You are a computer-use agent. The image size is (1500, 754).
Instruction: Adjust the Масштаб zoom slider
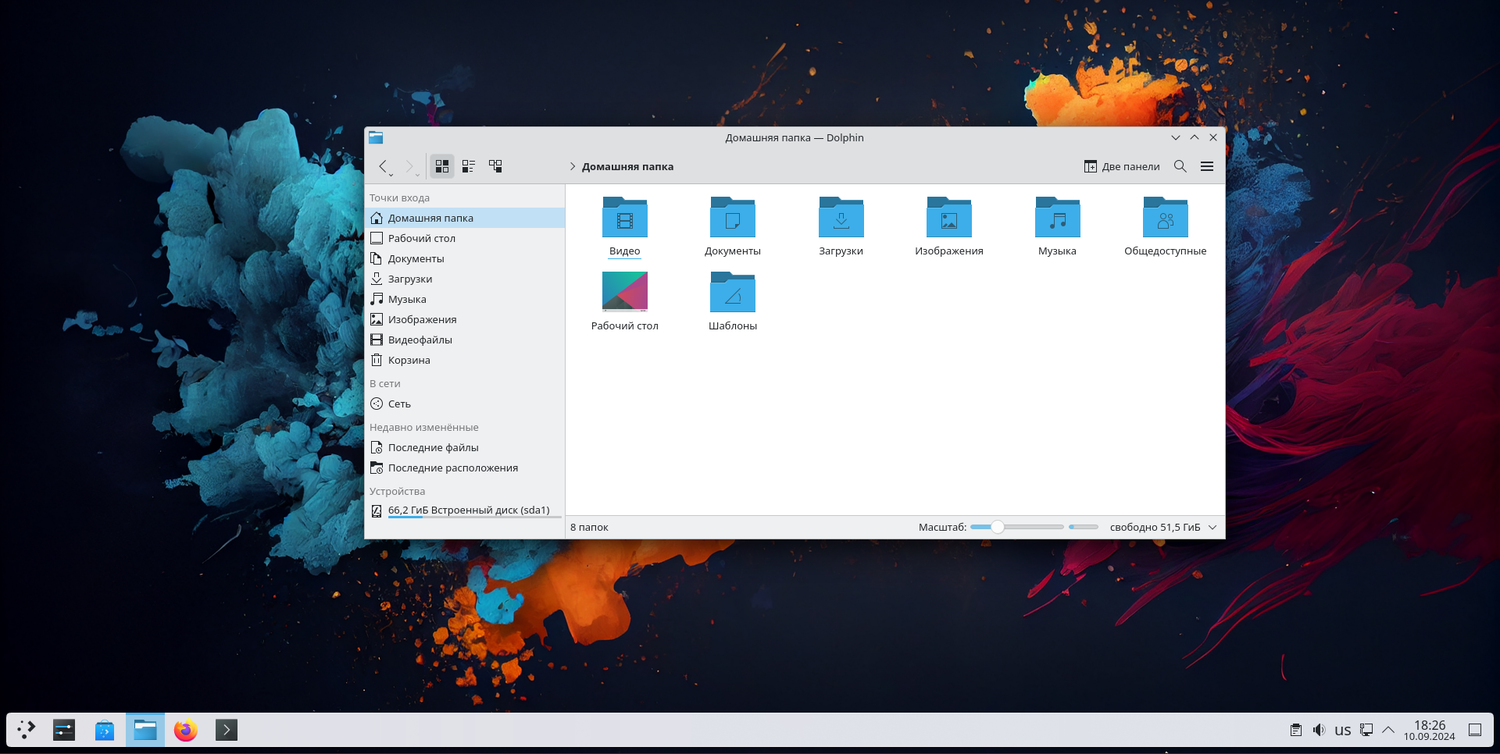coord(1016,527)
